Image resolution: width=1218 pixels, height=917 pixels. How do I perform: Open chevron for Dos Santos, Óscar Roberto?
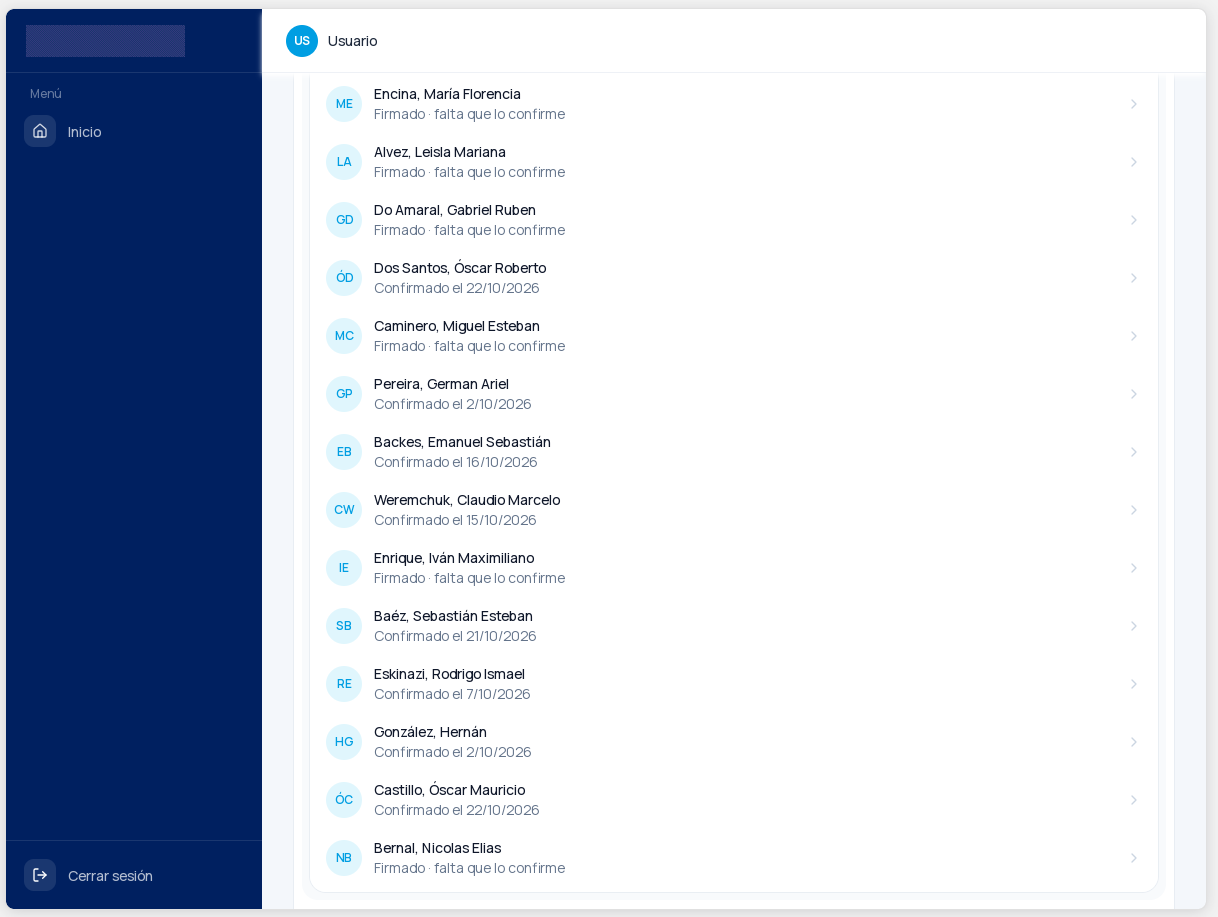(x=1134, y=278)
